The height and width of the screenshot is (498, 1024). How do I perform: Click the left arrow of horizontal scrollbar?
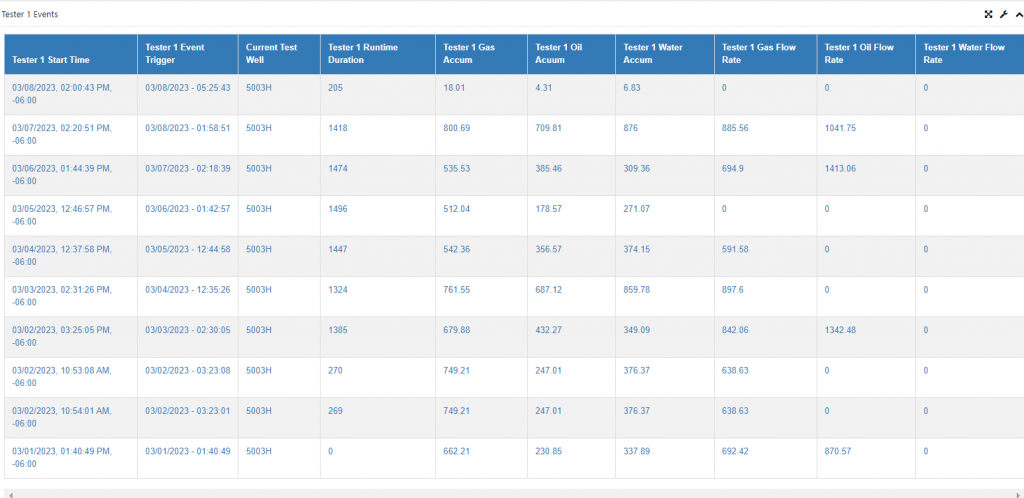pos(10,495)
